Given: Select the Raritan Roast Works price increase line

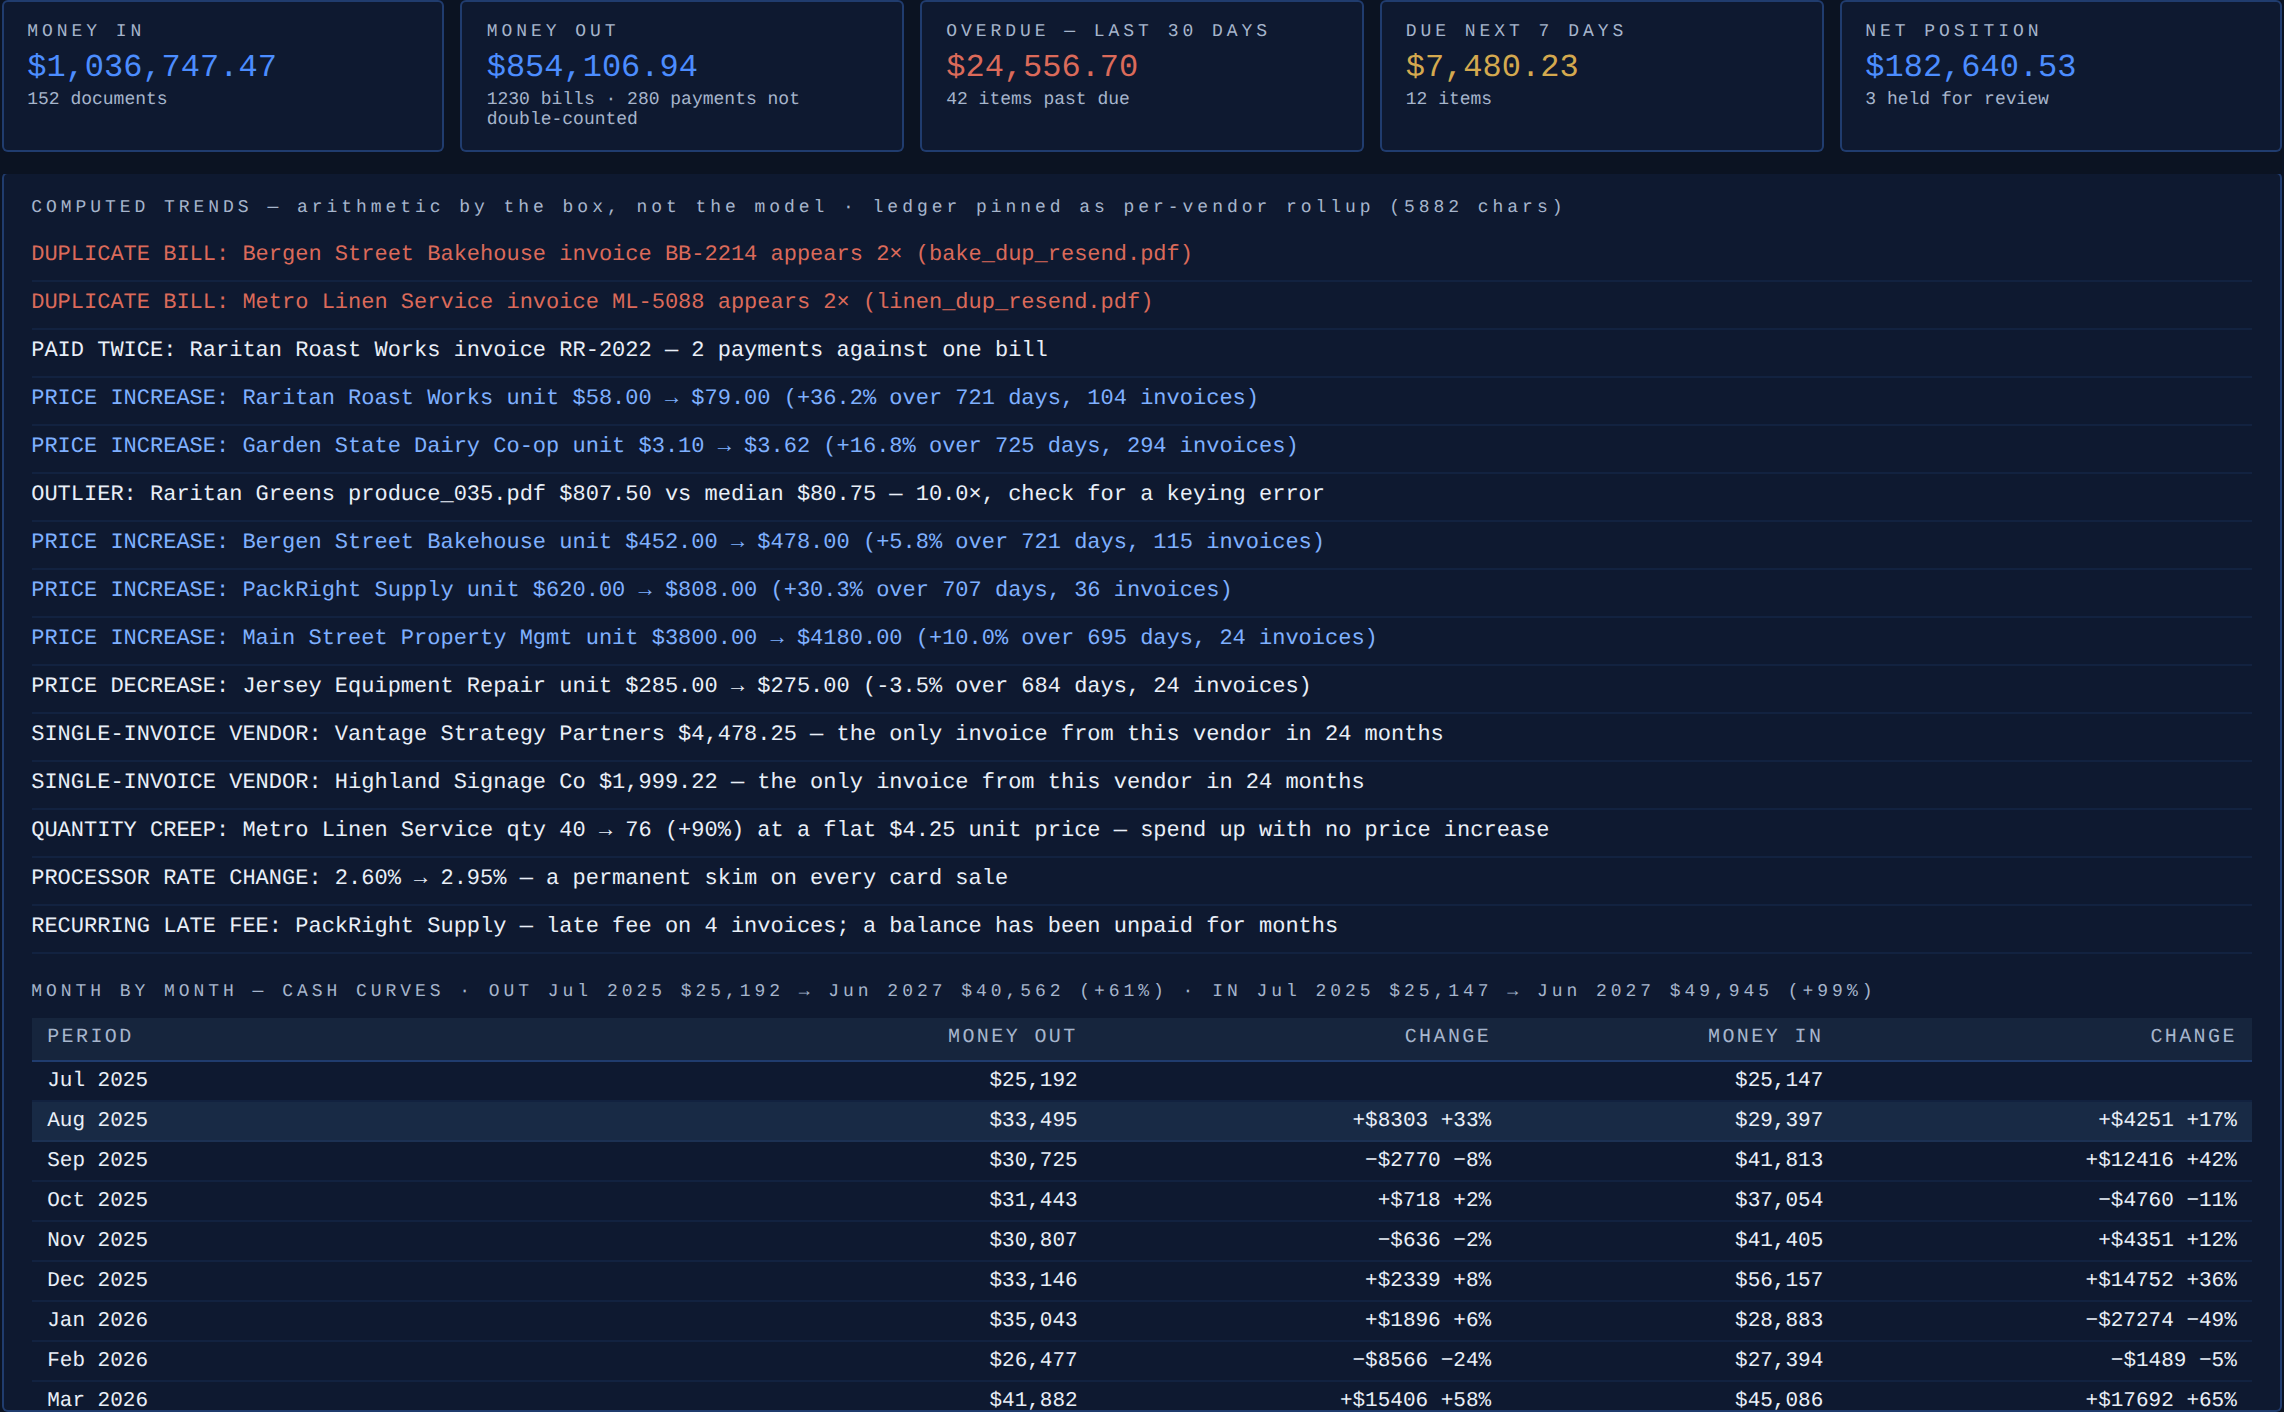Looking at the screenshot, I should click(1141, 398).
